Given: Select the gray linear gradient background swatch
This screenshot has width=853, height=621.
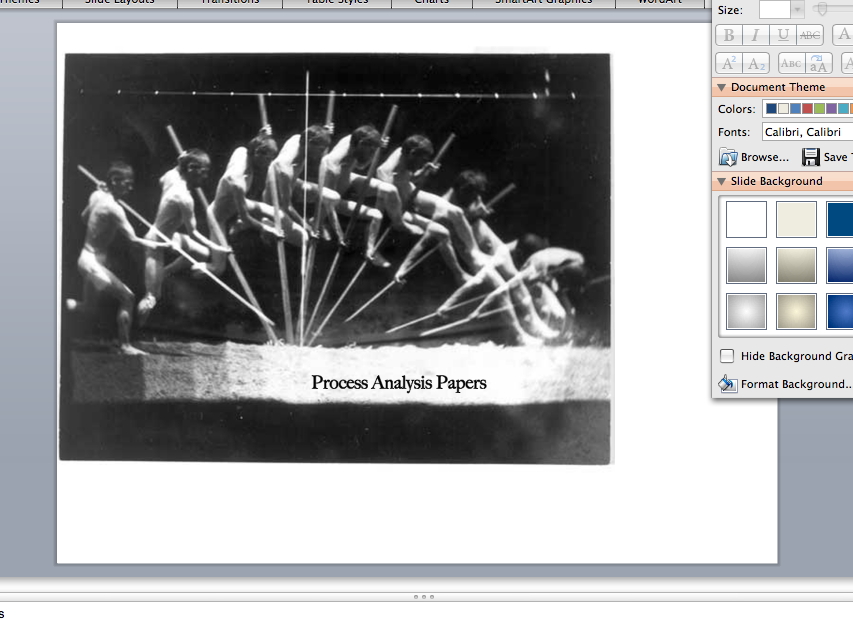Looking at the screenshot, I should pos(746,265).
